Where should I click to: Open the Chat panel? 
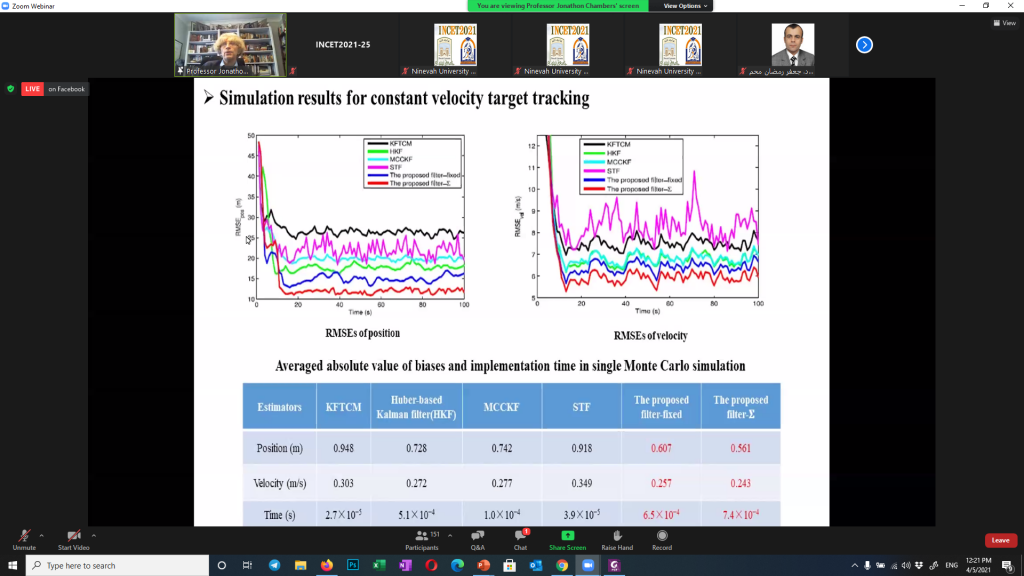(520, 539)
